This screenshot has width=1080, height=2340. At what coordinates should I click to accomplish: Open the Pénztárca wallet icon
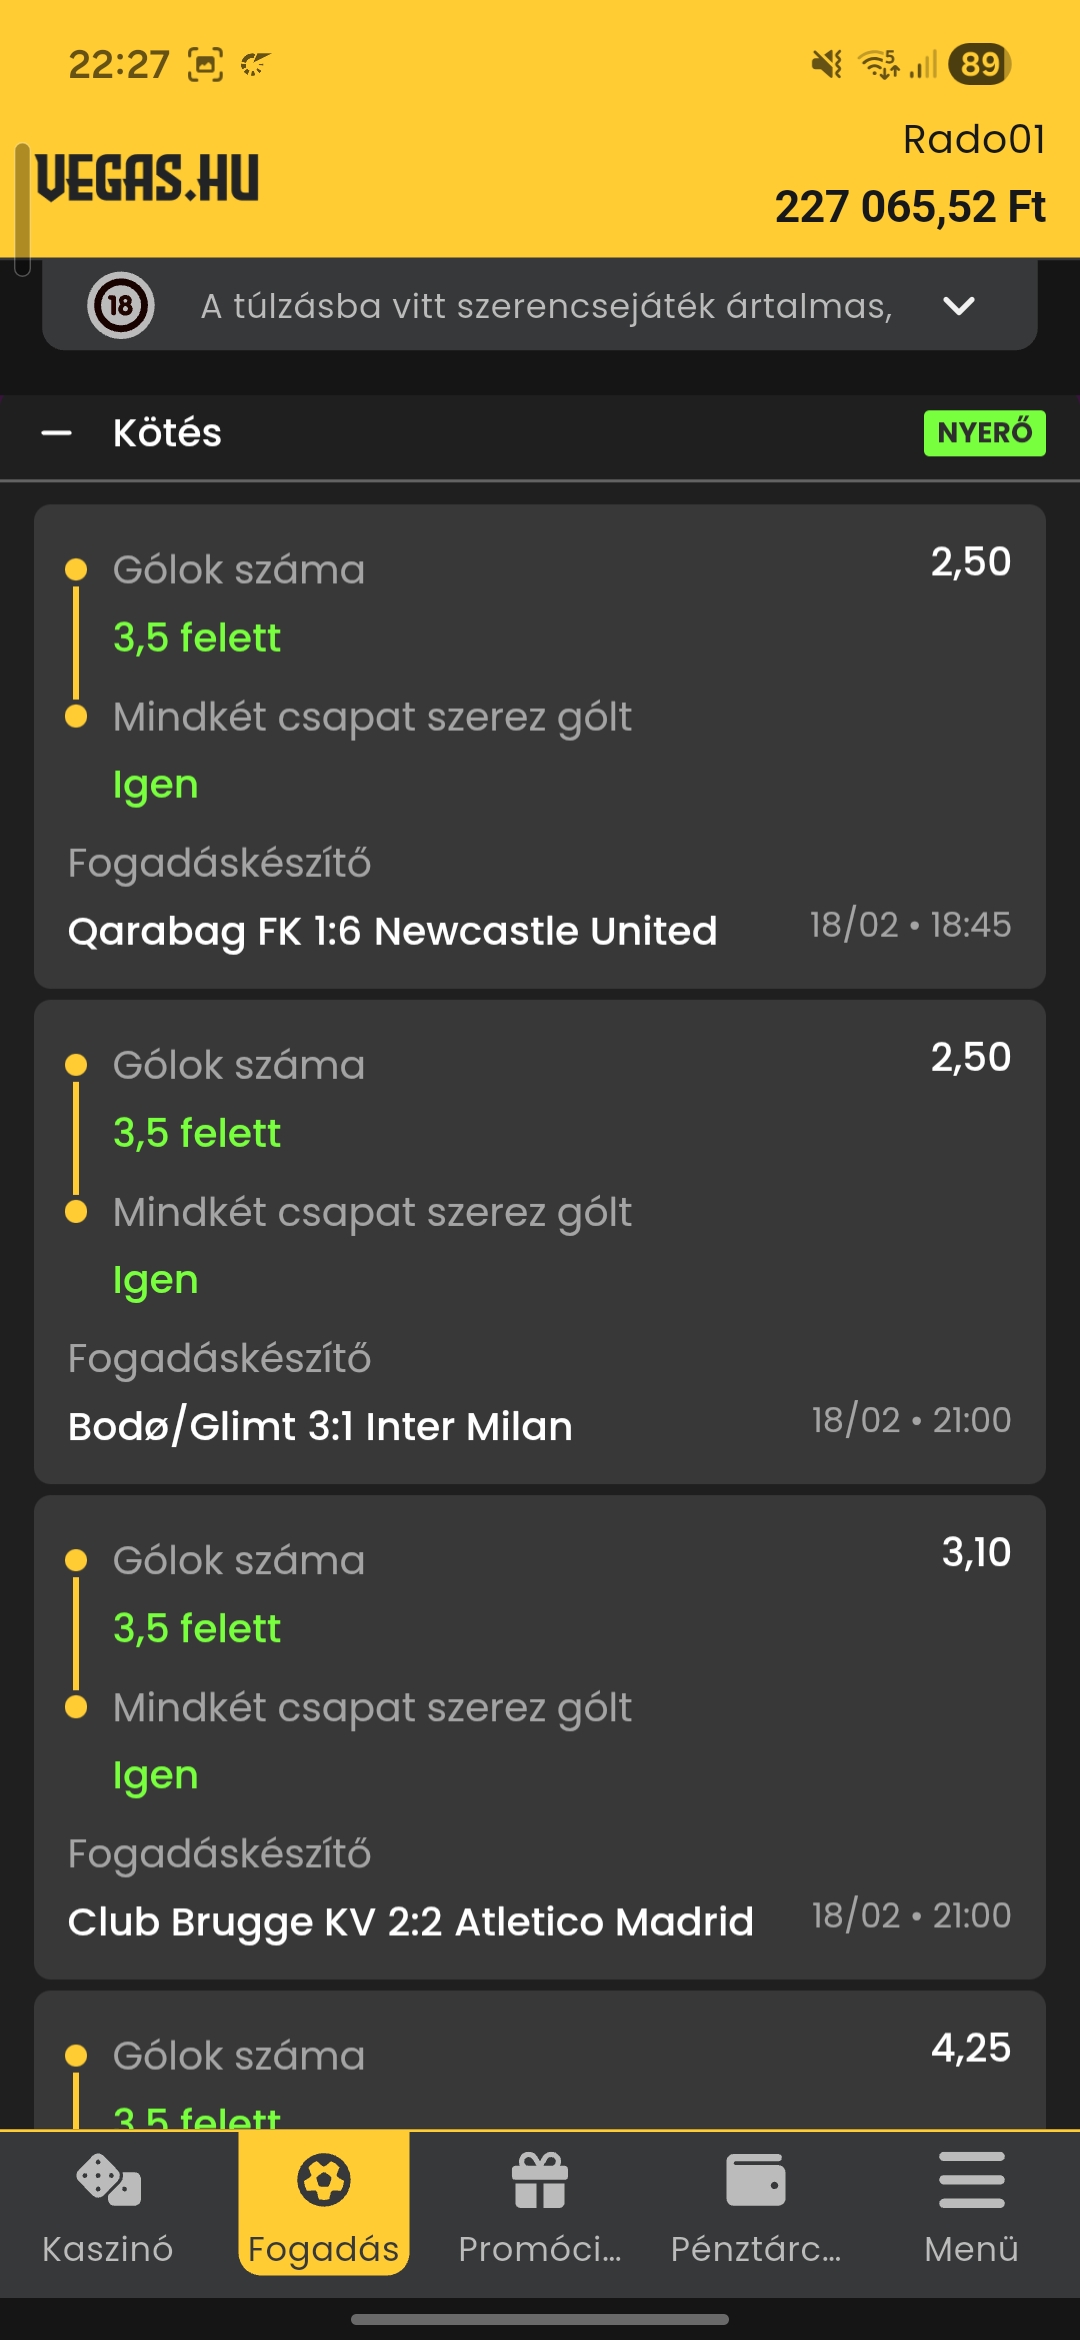click(x=756, y=2180)
